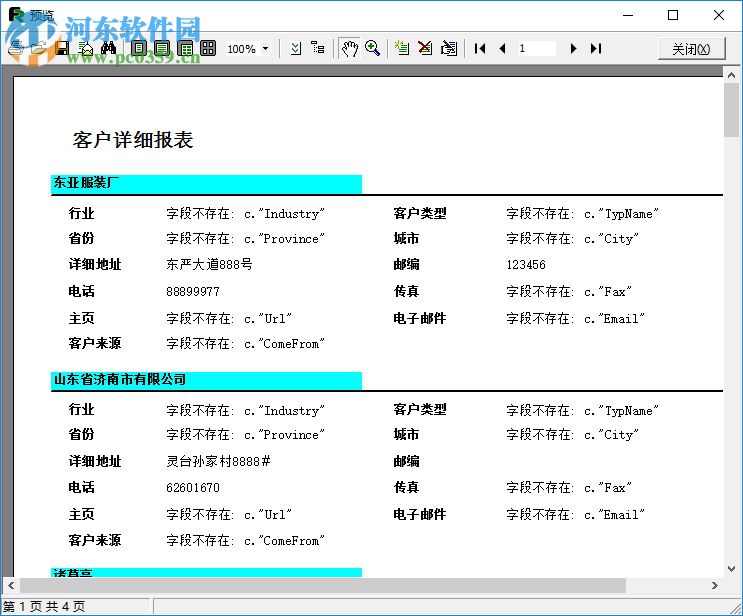The image size is (743, 616).
Task: Go to the first page
Action: [480, 48]
